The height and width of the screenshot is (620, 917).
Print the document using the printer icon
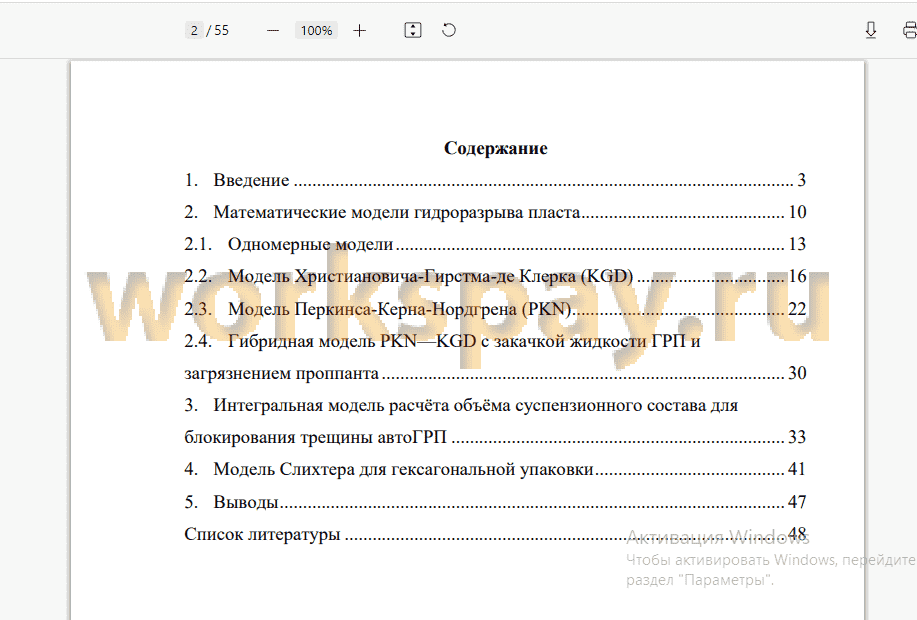point(909,30)
